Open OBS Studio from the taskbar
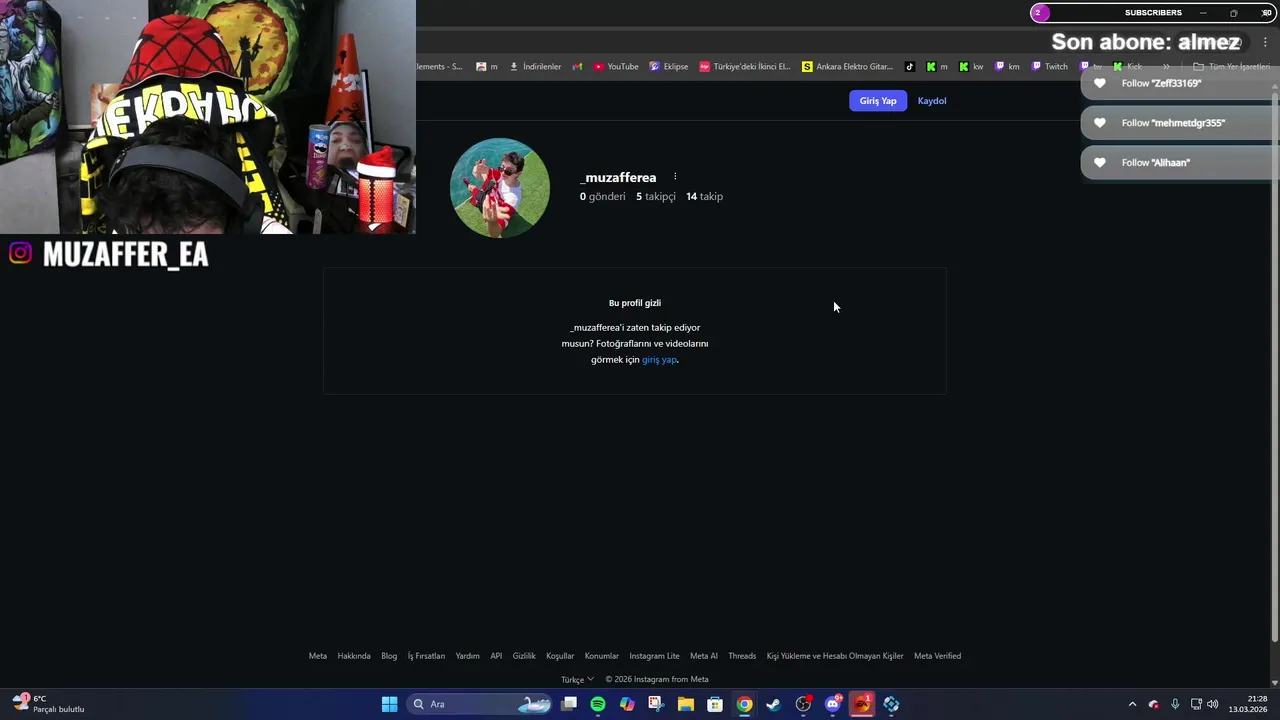 point(803,704)
